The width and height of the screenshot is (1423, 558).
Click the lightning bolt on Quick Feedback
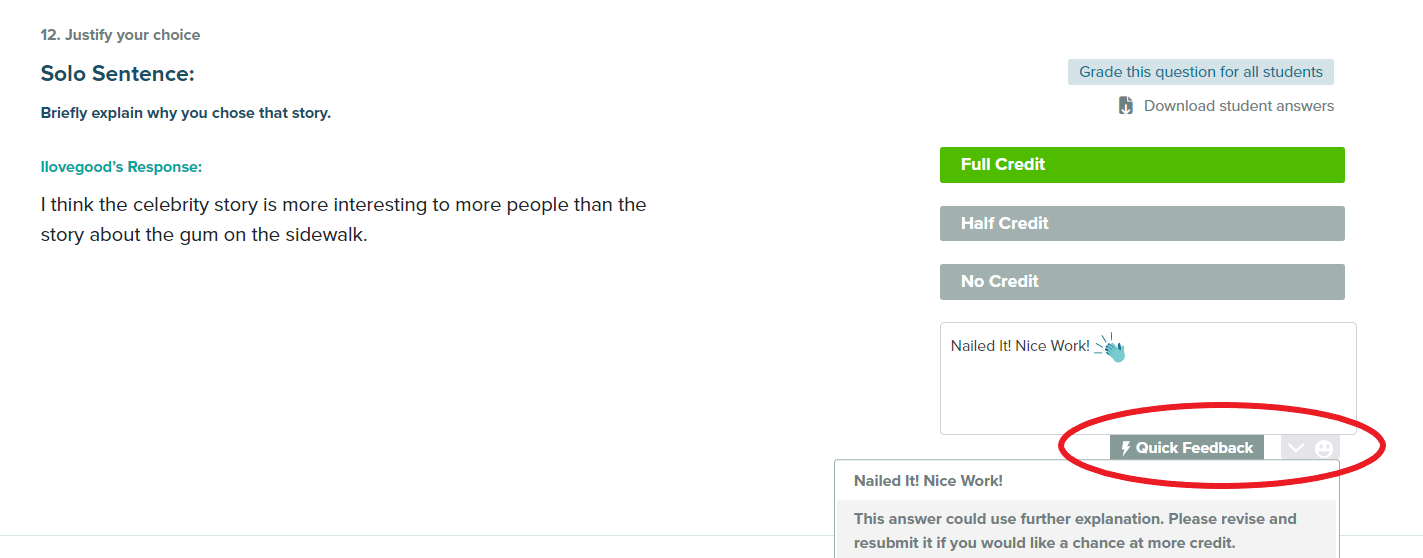coord(1126,448)
